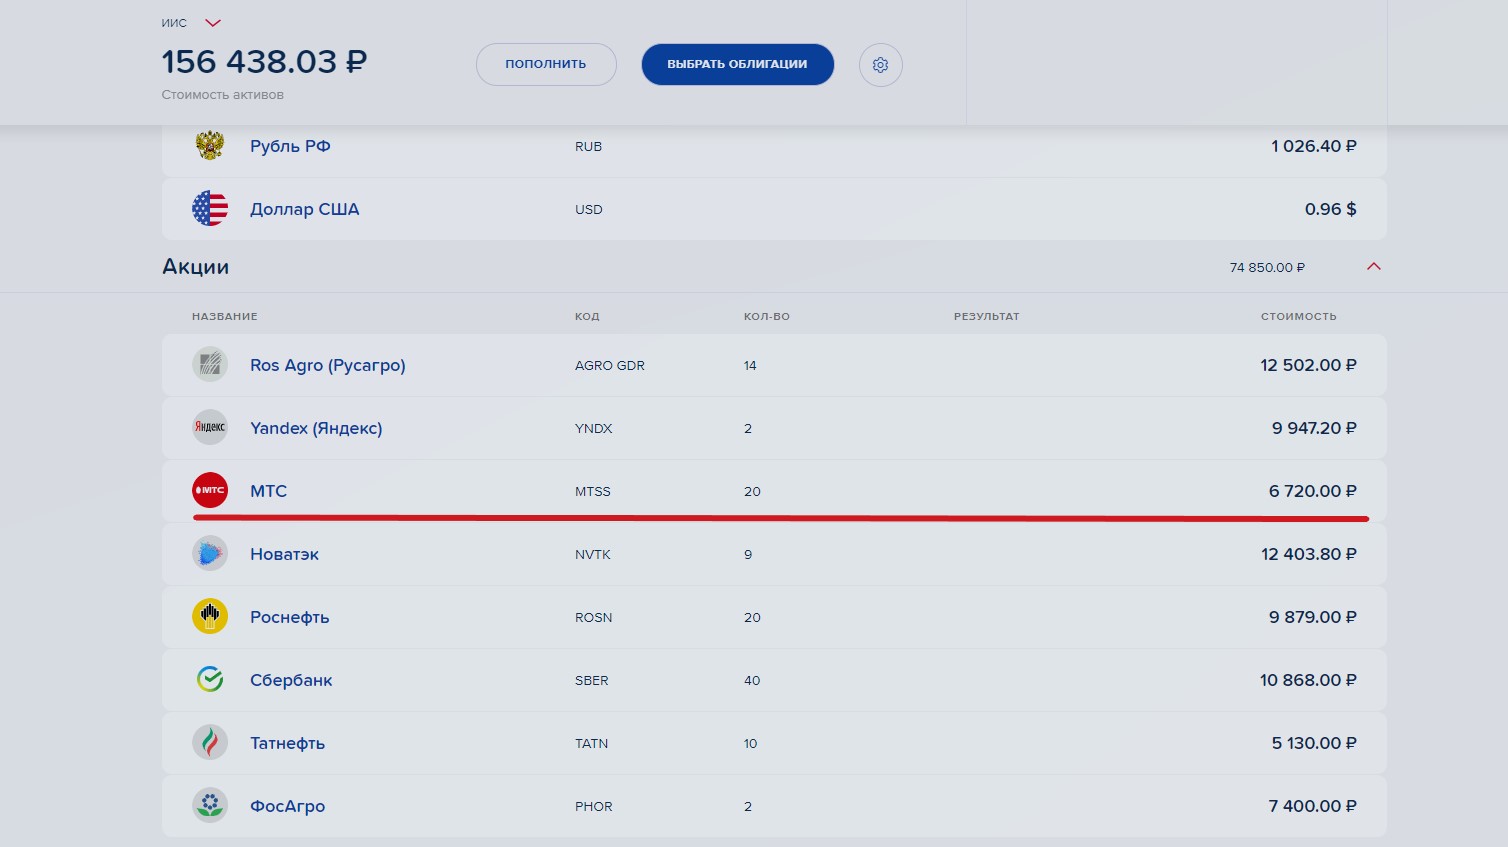Click the red МТС logo icon
This screenshot has width=1508, height=847.
210,491
